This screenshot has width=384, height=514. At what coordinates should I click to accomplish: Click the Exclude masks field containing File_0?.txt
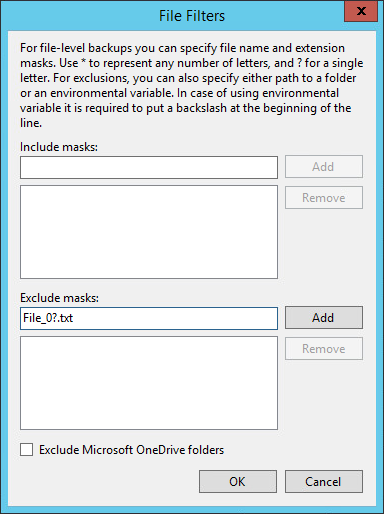pos(149,318)
